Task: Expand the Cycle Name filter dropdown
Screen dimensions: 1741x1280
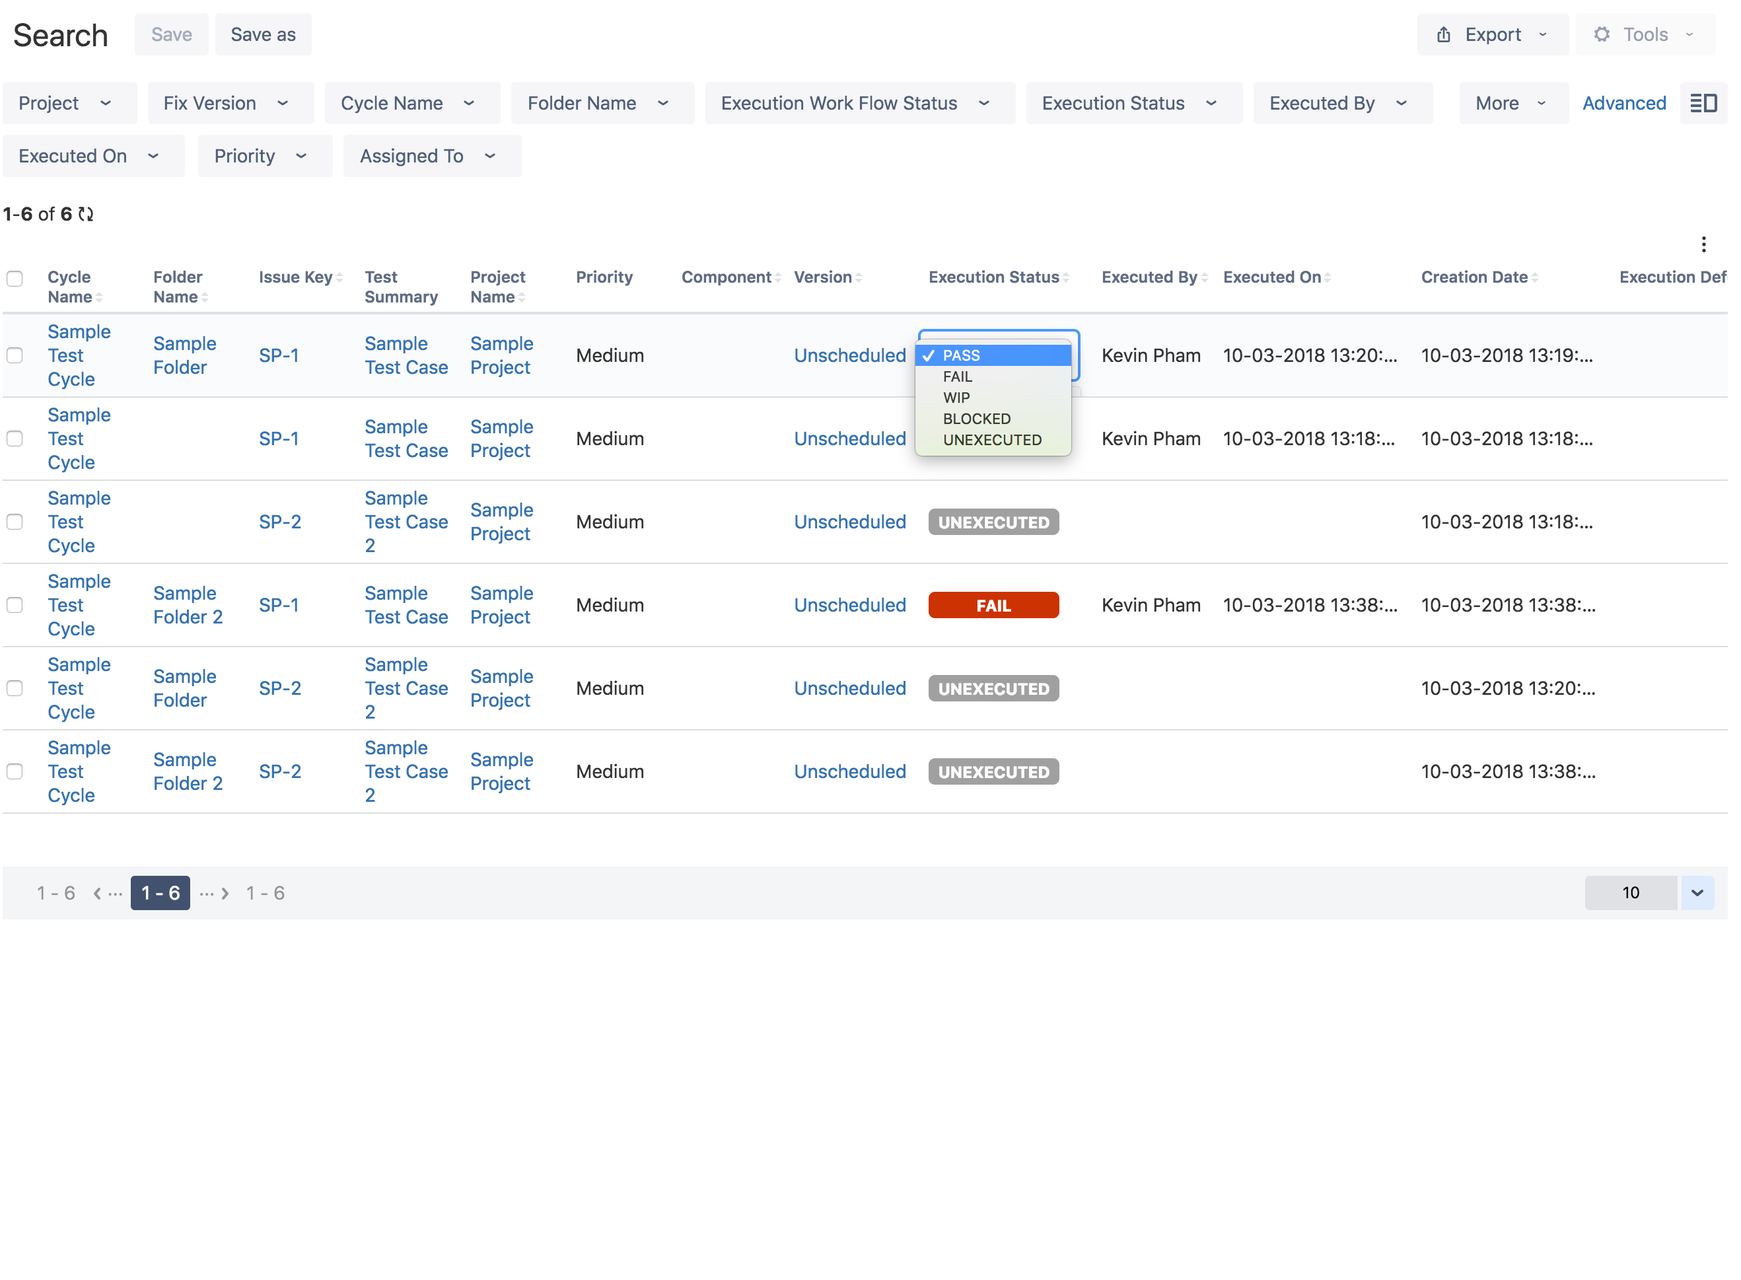Action: (x=412, y=103)
